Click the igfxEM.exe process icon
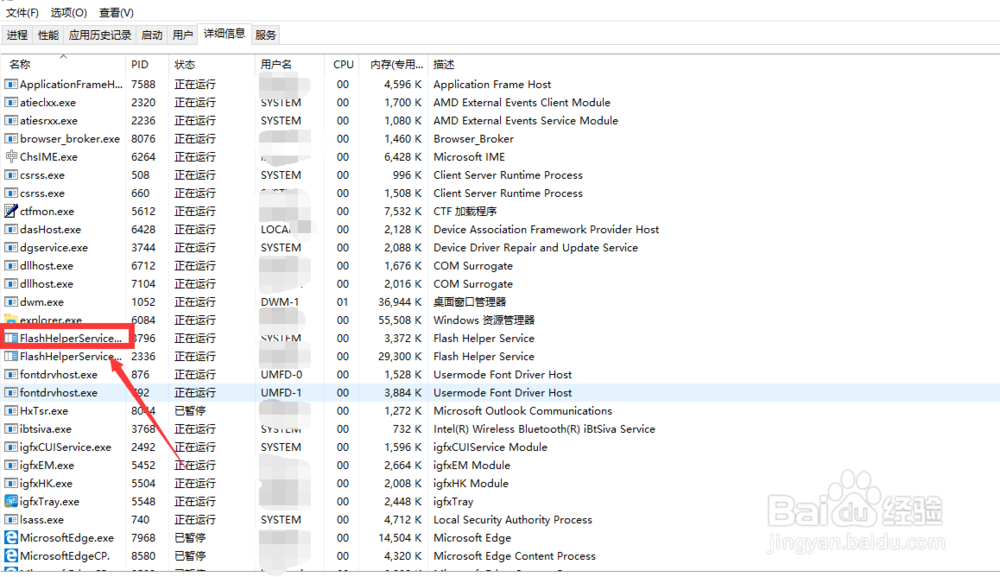 tap(11, 465)
